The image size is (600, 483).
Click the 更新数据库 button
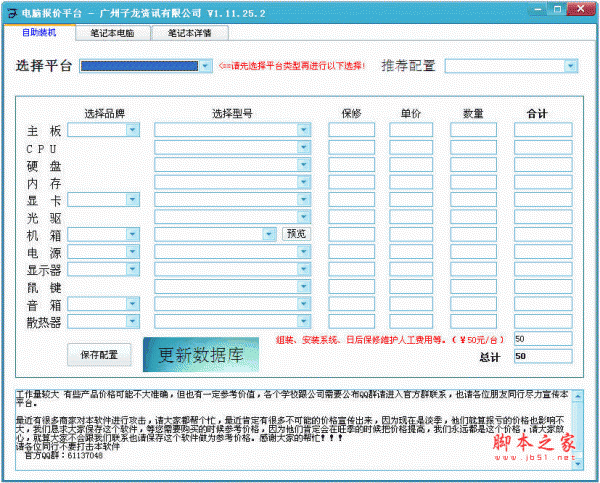tap(201, 355)
